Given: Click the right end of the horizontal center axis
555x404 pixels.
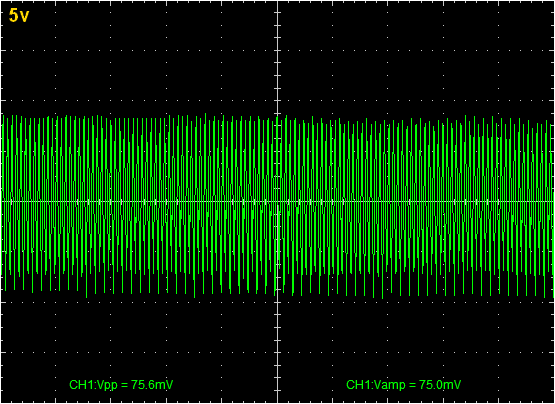Looking at the screenshot, I should 553,201.
